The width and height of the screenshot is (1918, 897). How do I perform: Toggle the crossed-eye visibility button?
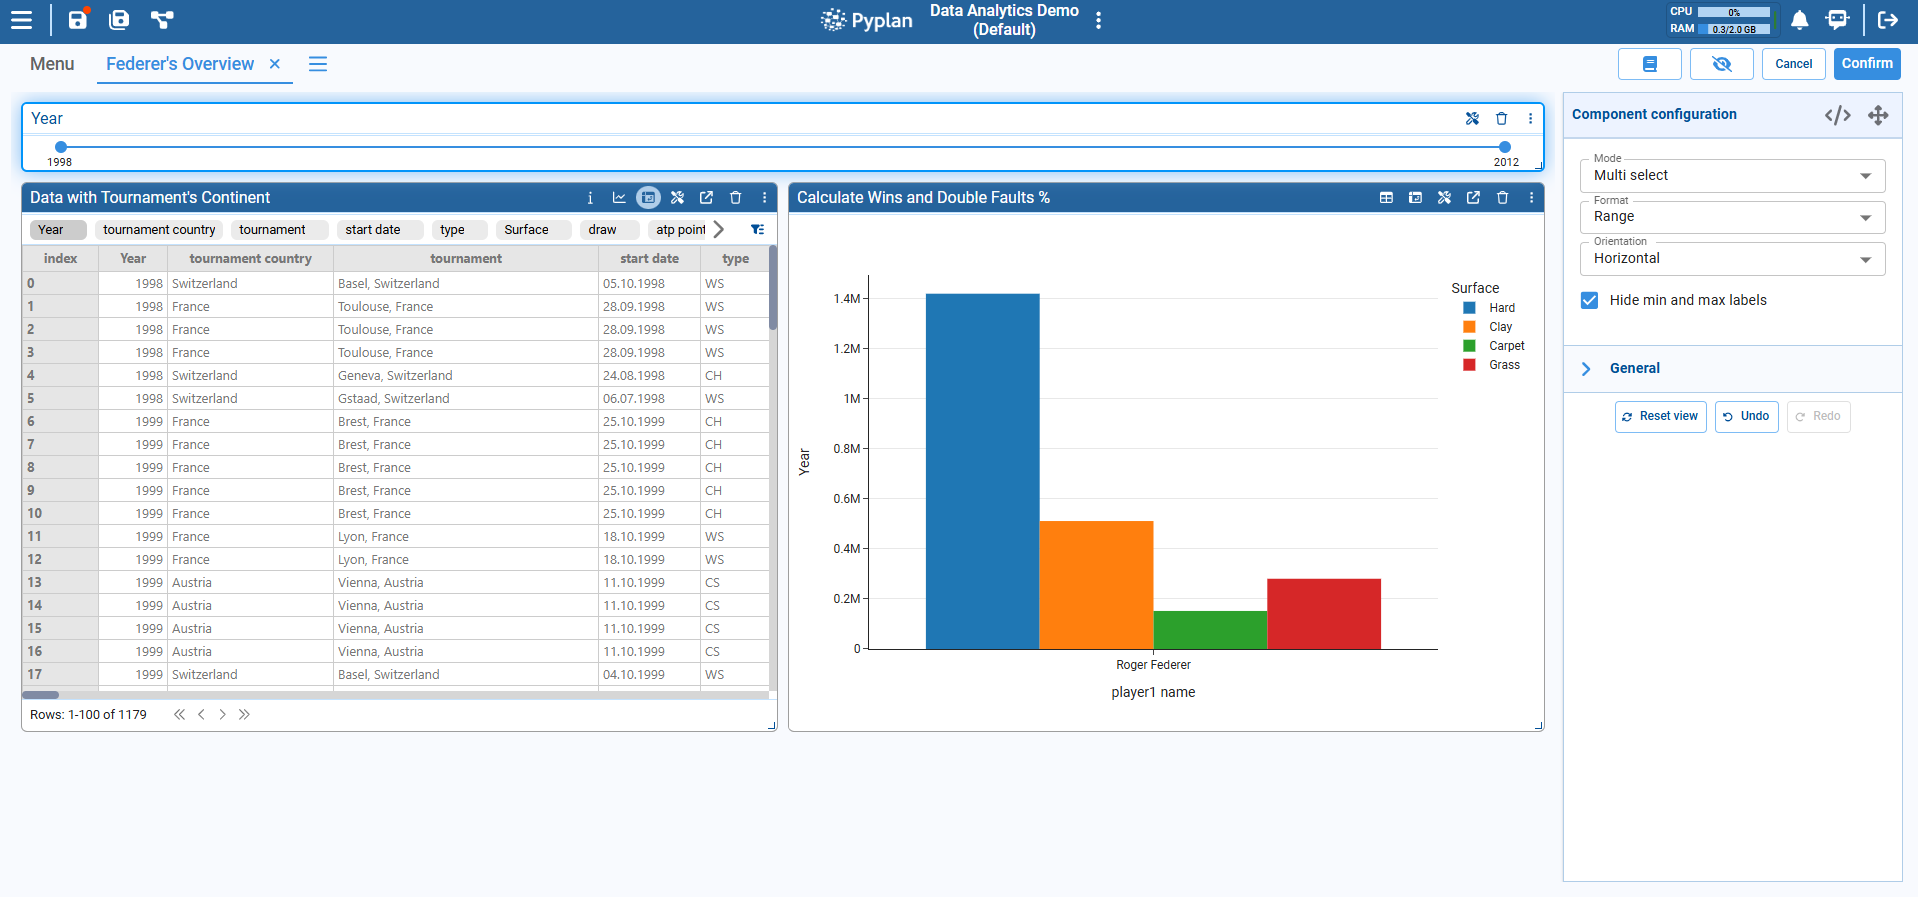(1721, 64)
